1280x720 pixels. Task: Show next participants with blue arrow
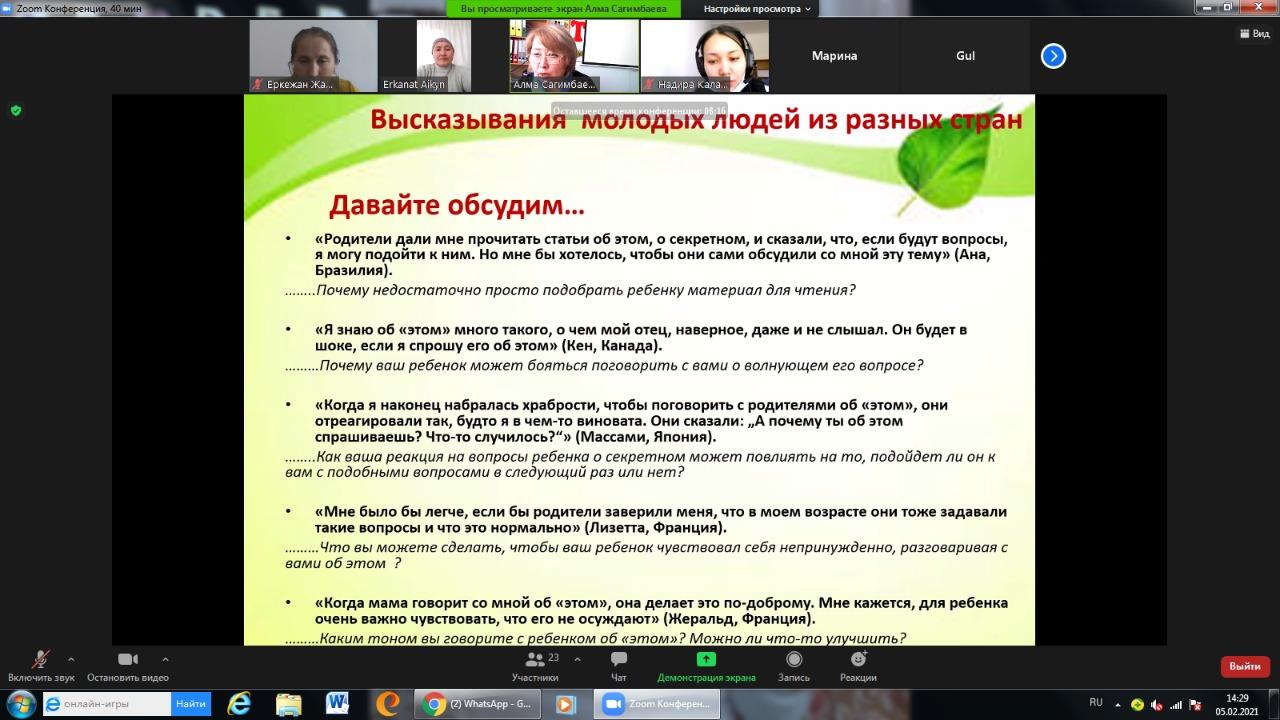pyautogui.click(x=1053, y=56)
